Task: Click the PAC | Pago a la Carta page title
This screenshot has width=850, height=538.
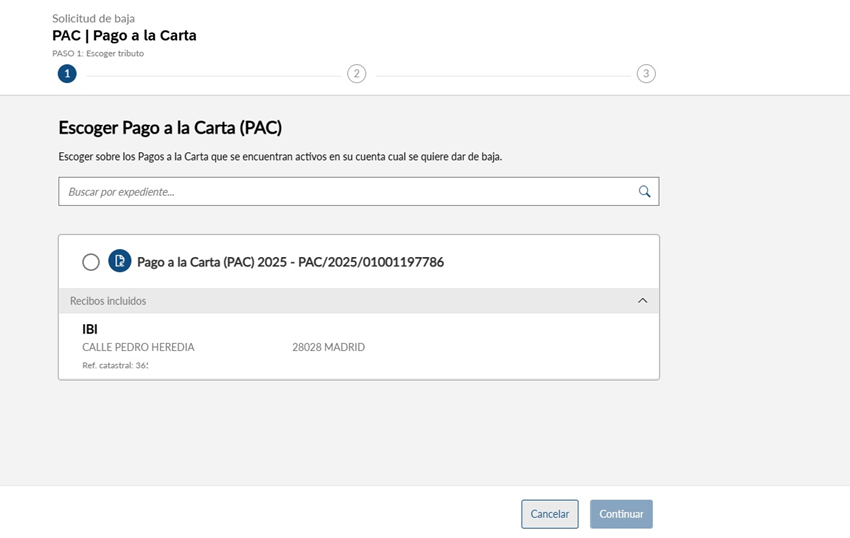Action: [x=124, y=36]
